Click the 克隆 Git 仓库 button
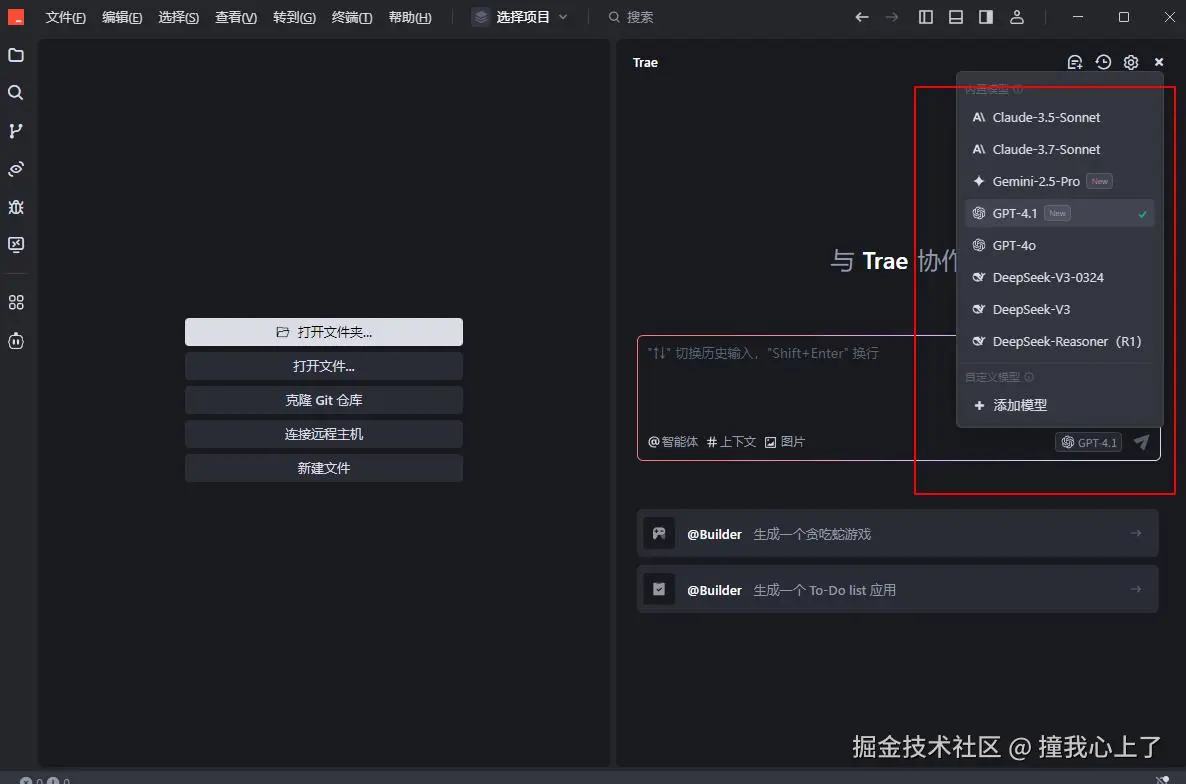Screen dimensions: 1186x784 point(324,400)
